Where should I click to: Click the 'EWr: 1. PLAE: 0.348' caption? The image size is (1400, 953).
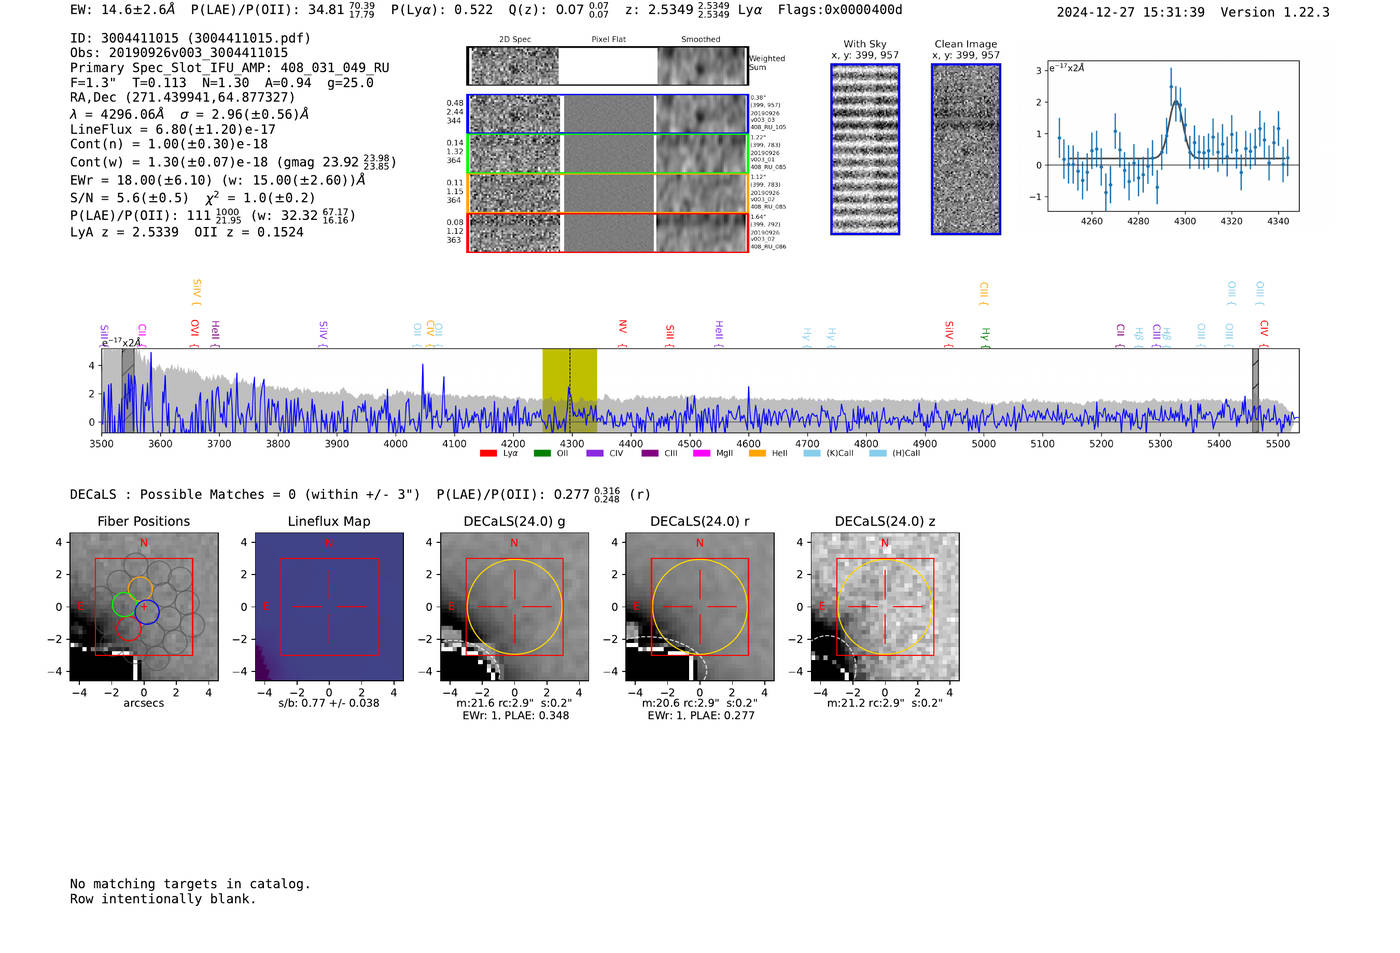pos(514,716)
